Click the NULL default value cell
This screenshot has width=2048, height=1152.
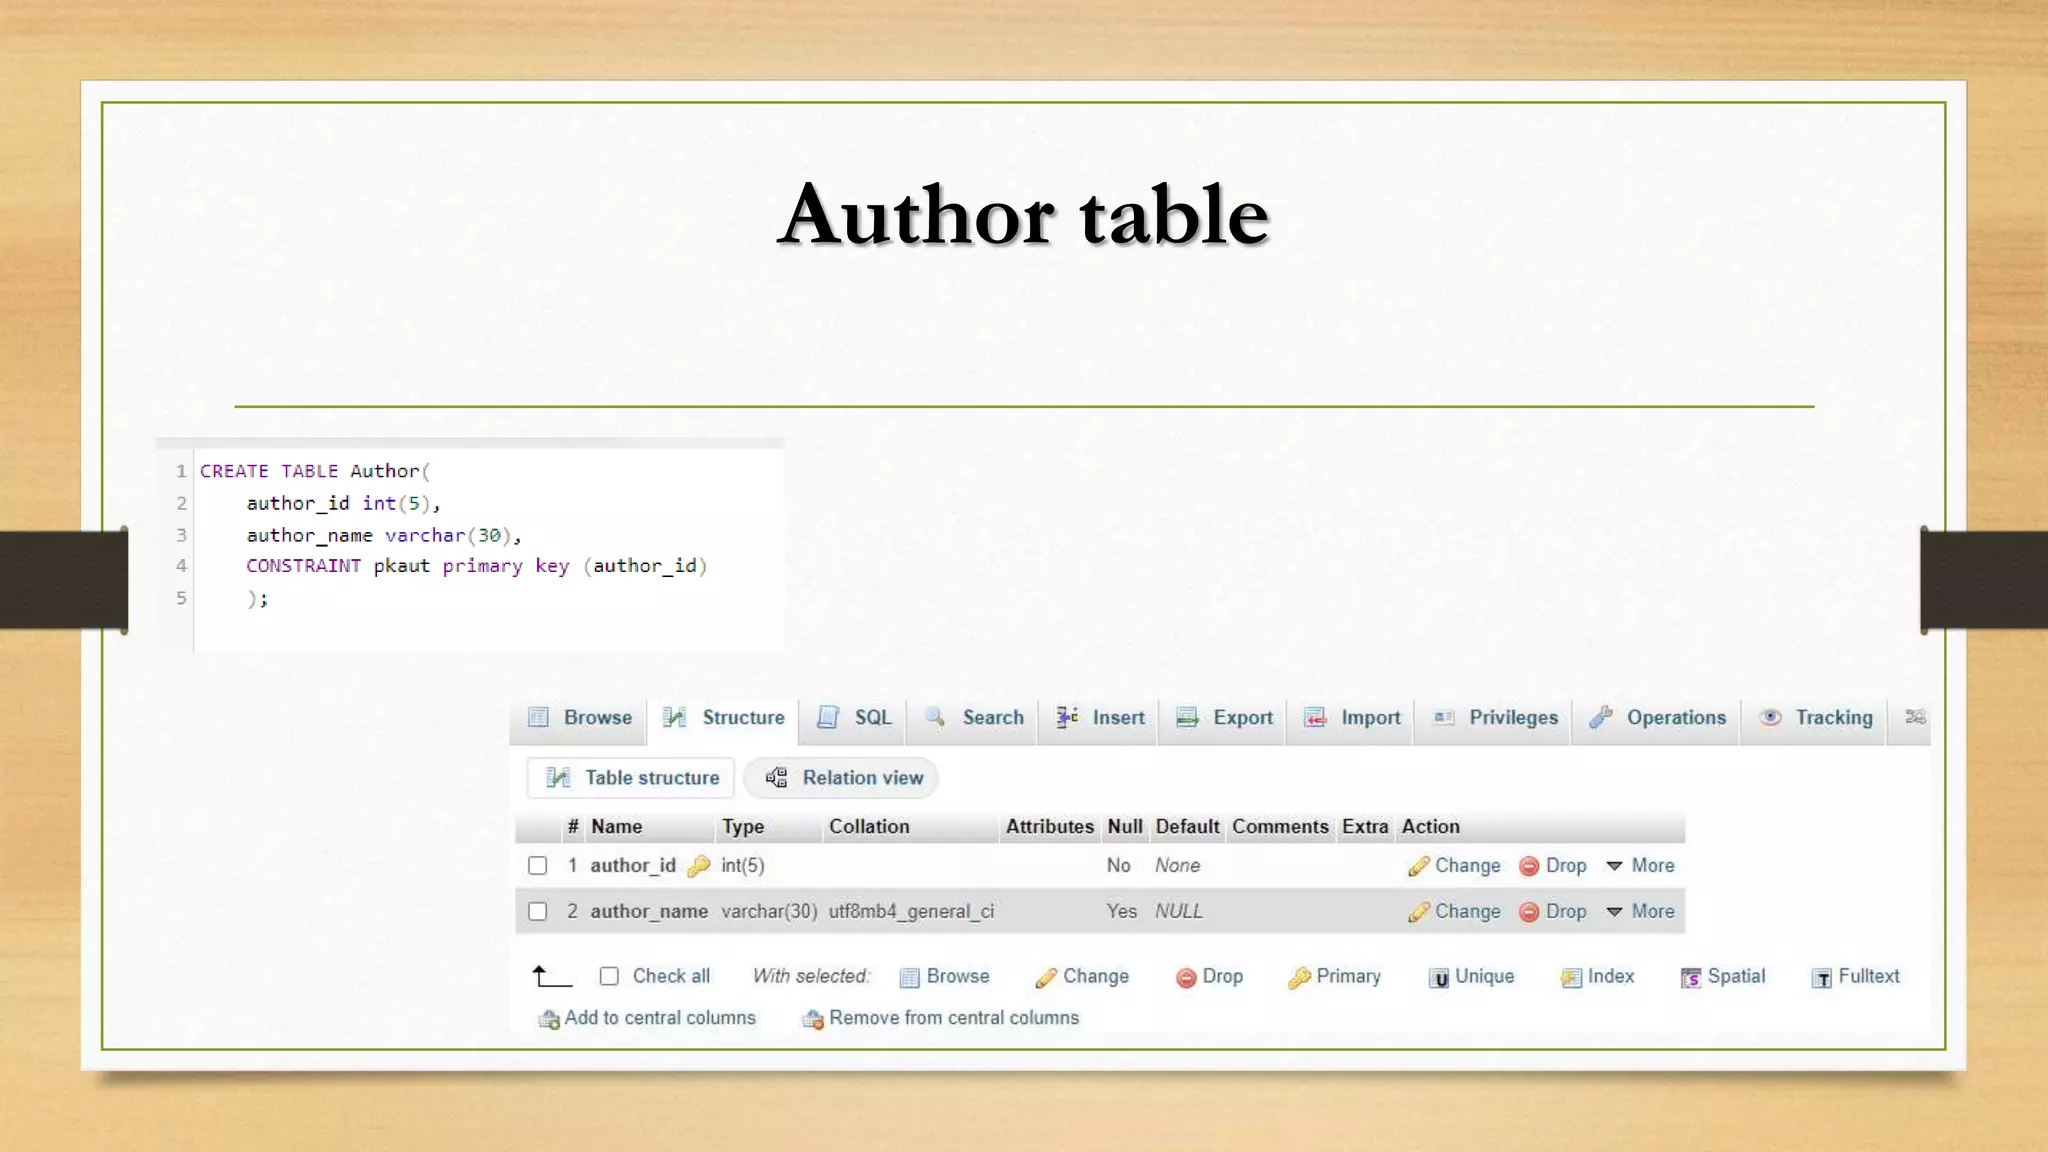[1179, 912]
